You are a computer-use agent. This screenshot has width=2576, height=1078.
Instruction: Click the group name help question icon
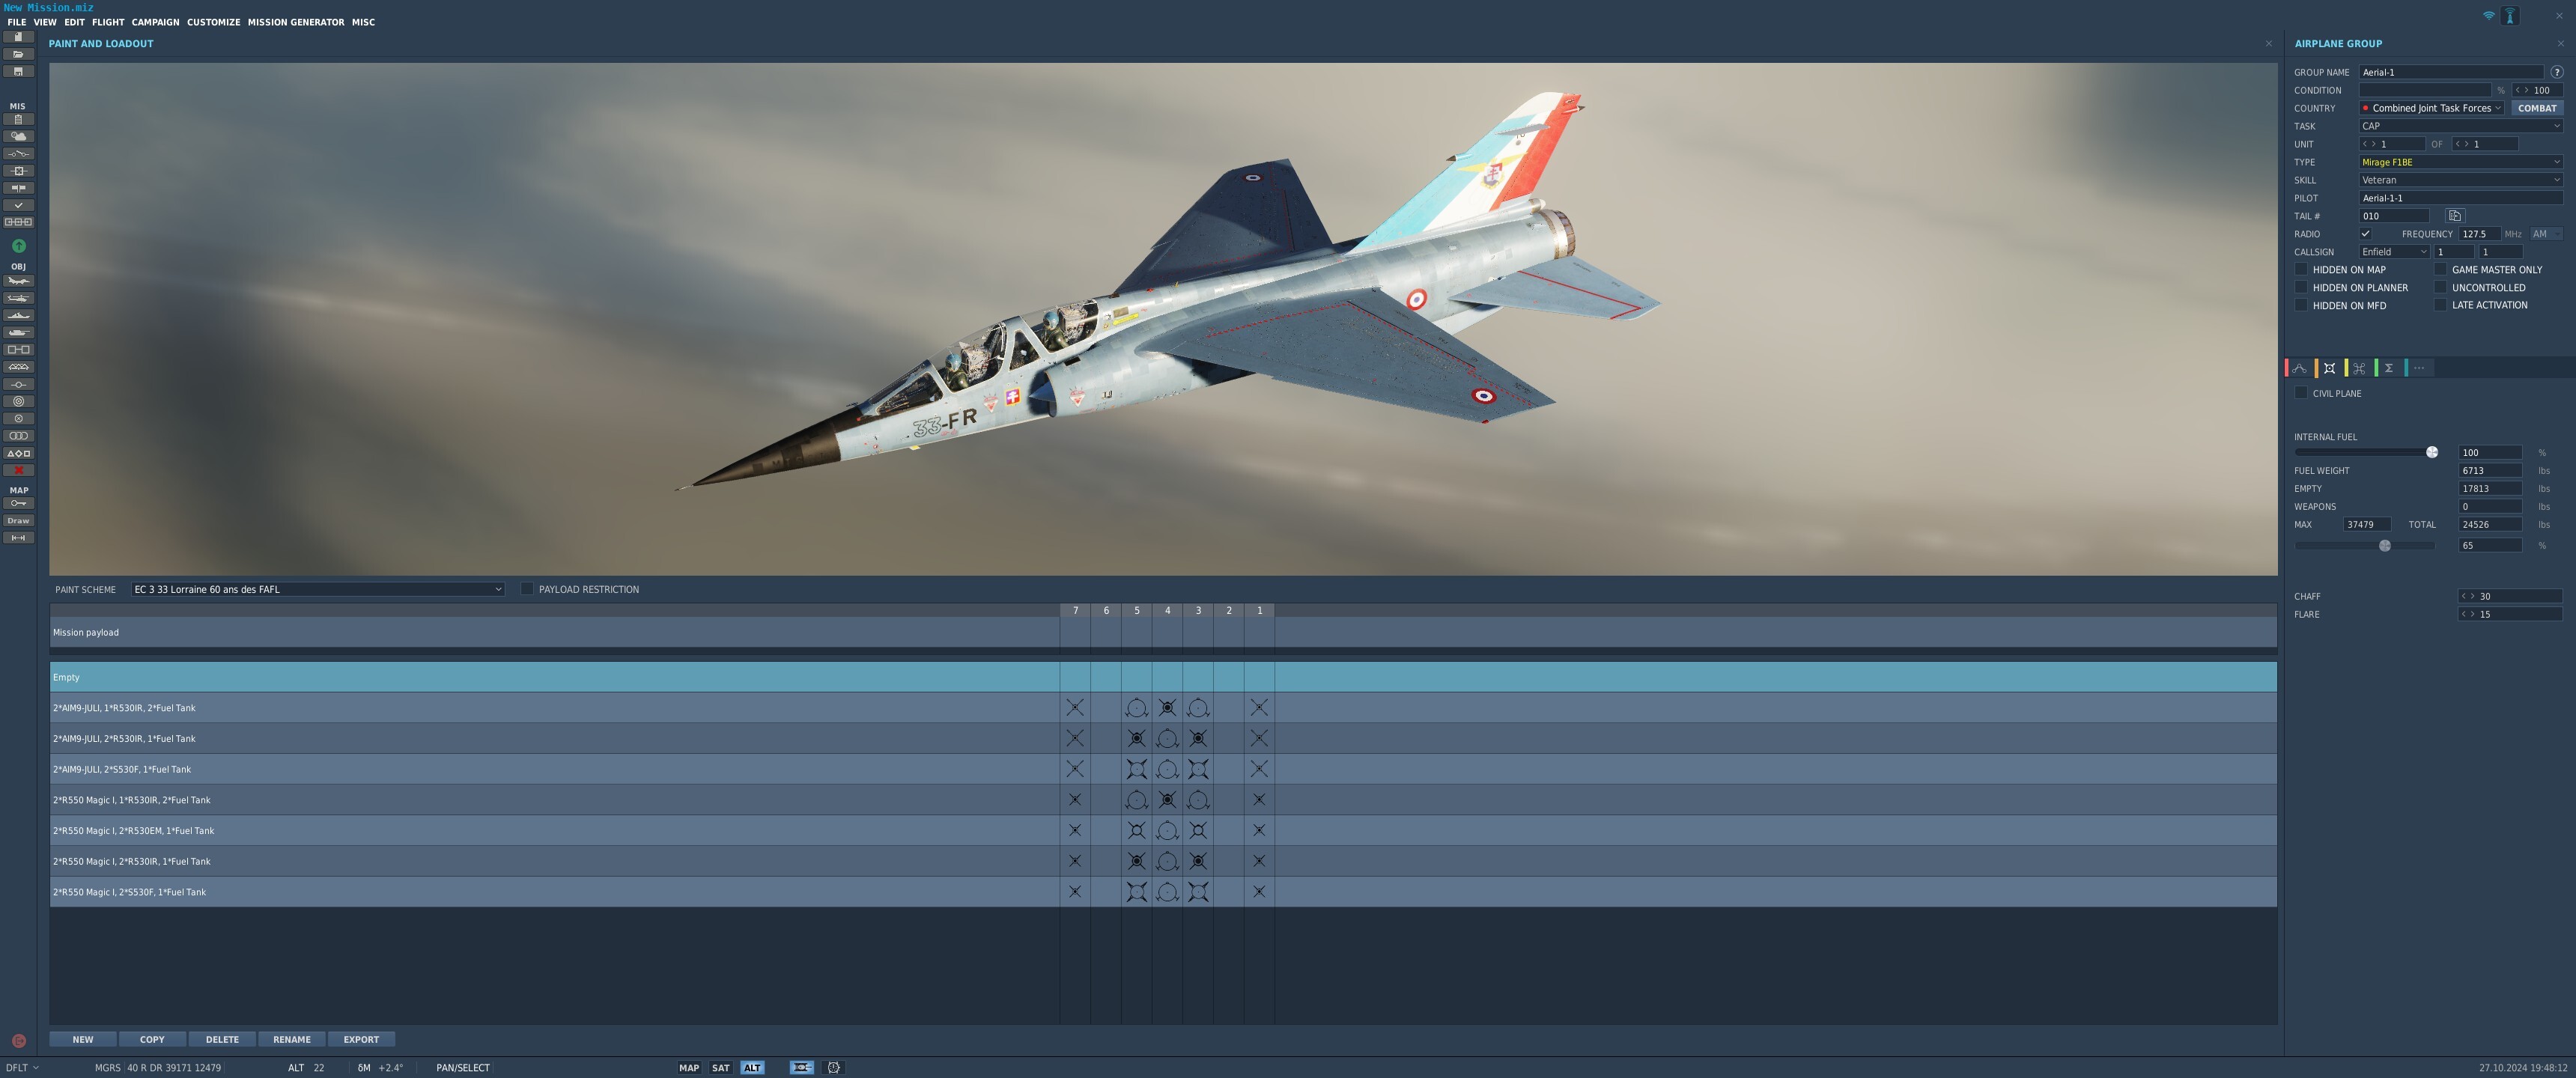(x=2556, y=72)
